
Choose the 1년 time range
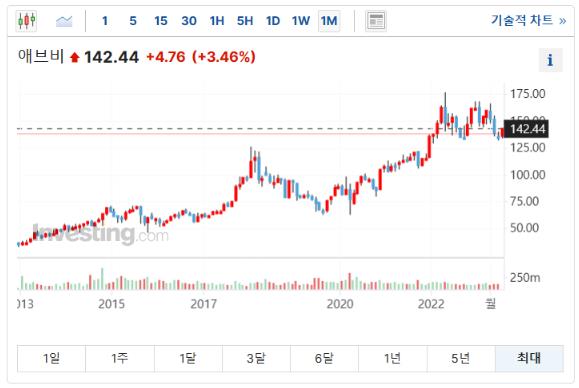(393, 358)
